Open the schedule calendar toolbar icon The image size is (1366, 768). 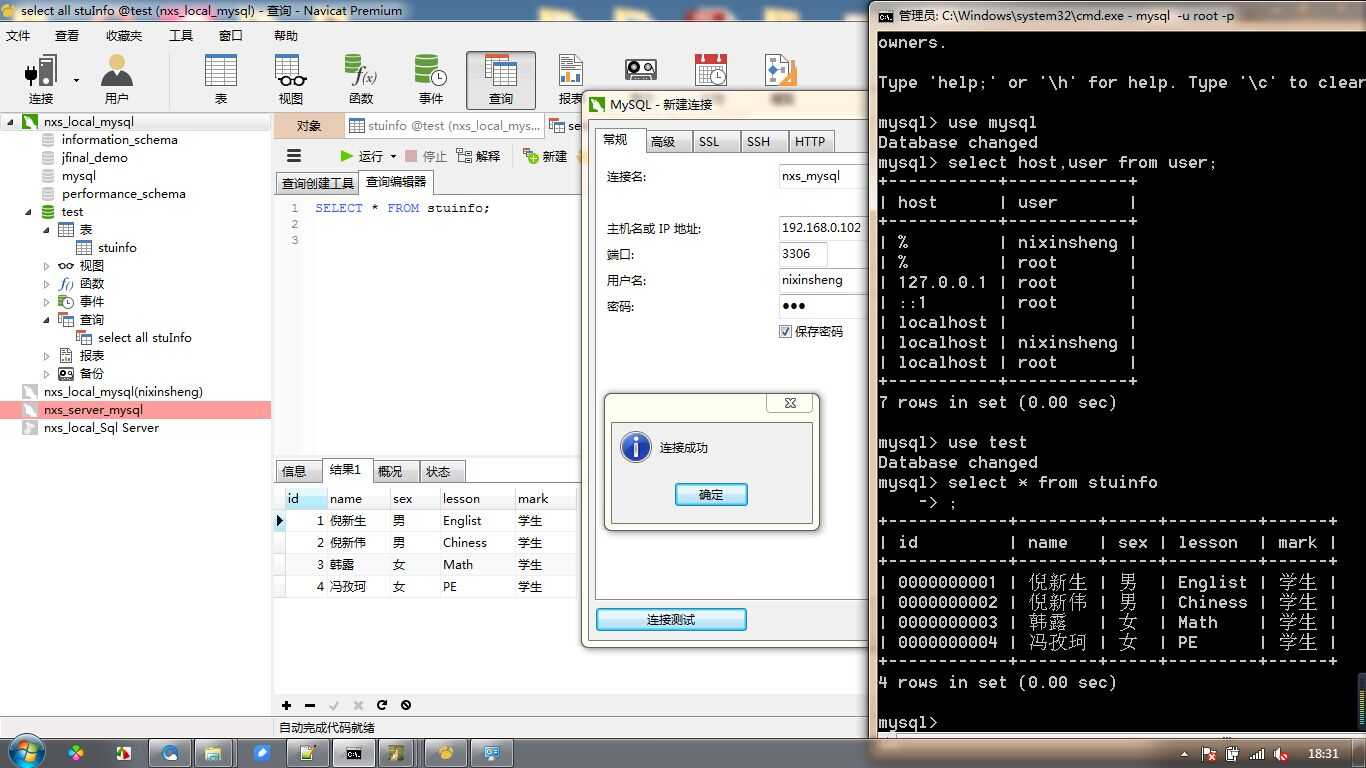tap(711, 70)
